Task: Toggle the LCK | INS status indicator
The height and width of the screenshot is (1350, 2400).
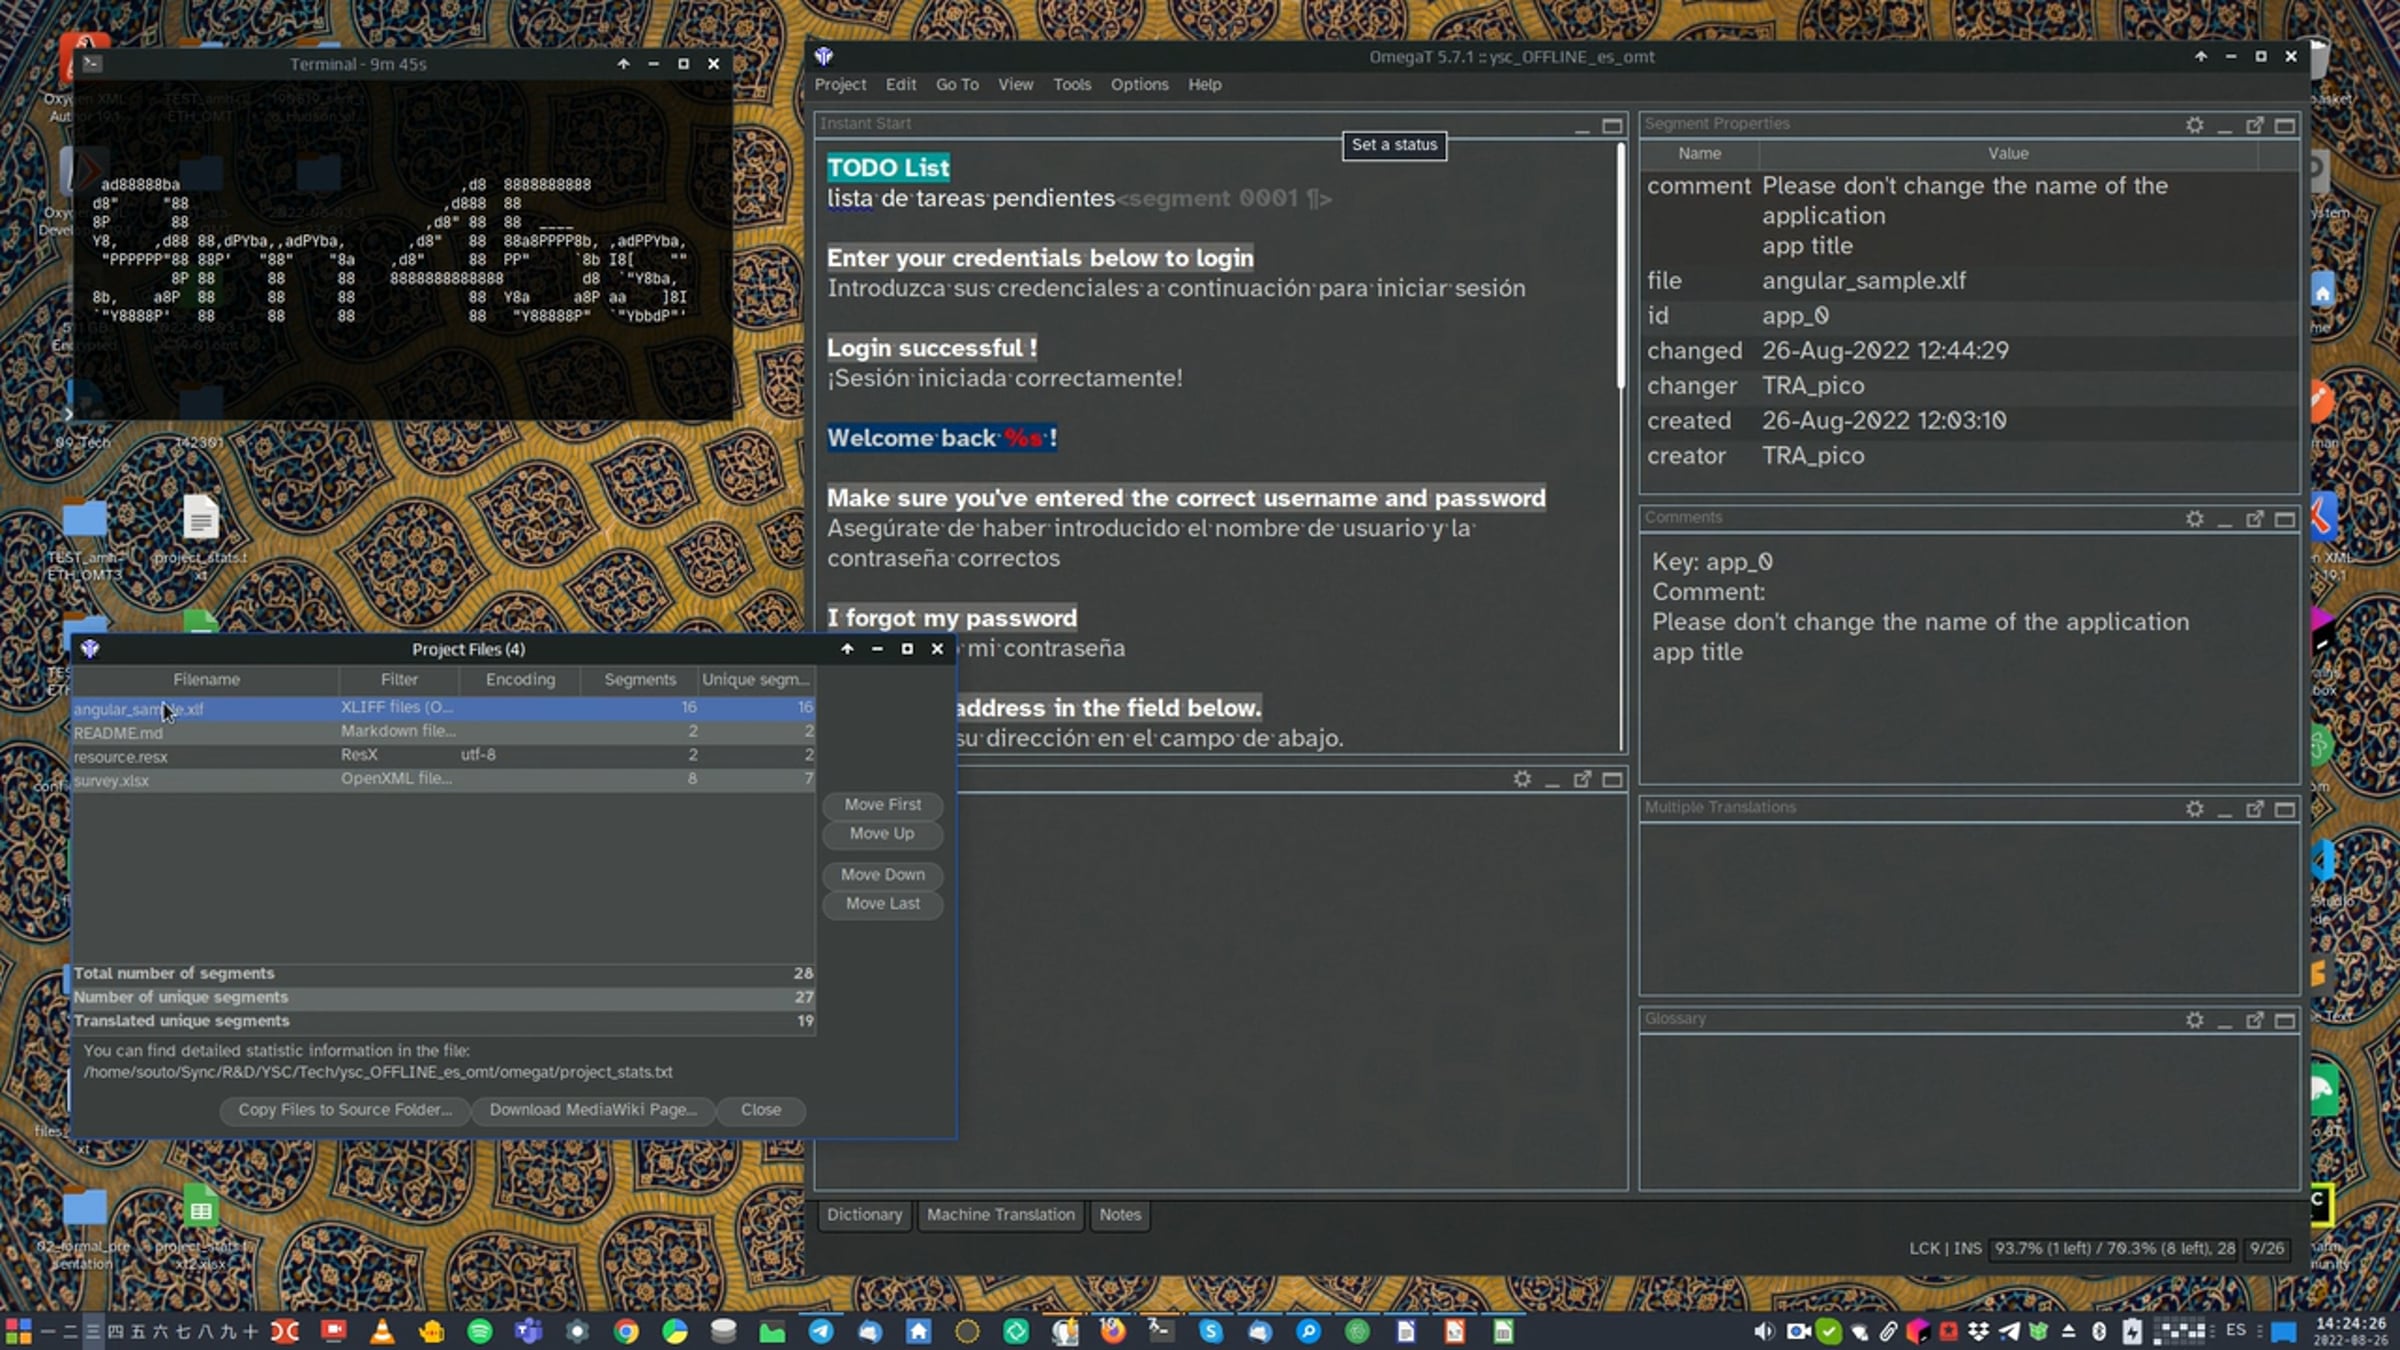Action: 1945,1248
